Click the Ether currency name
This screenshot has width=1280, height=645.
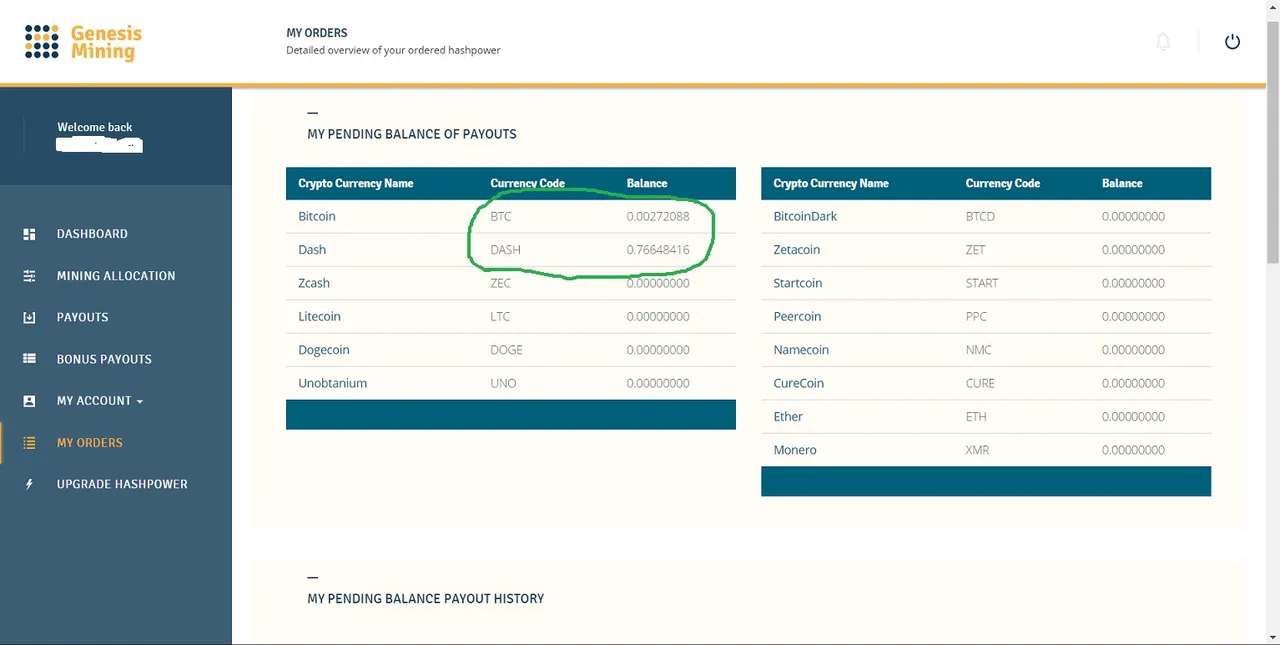click(x=788, y=416)
